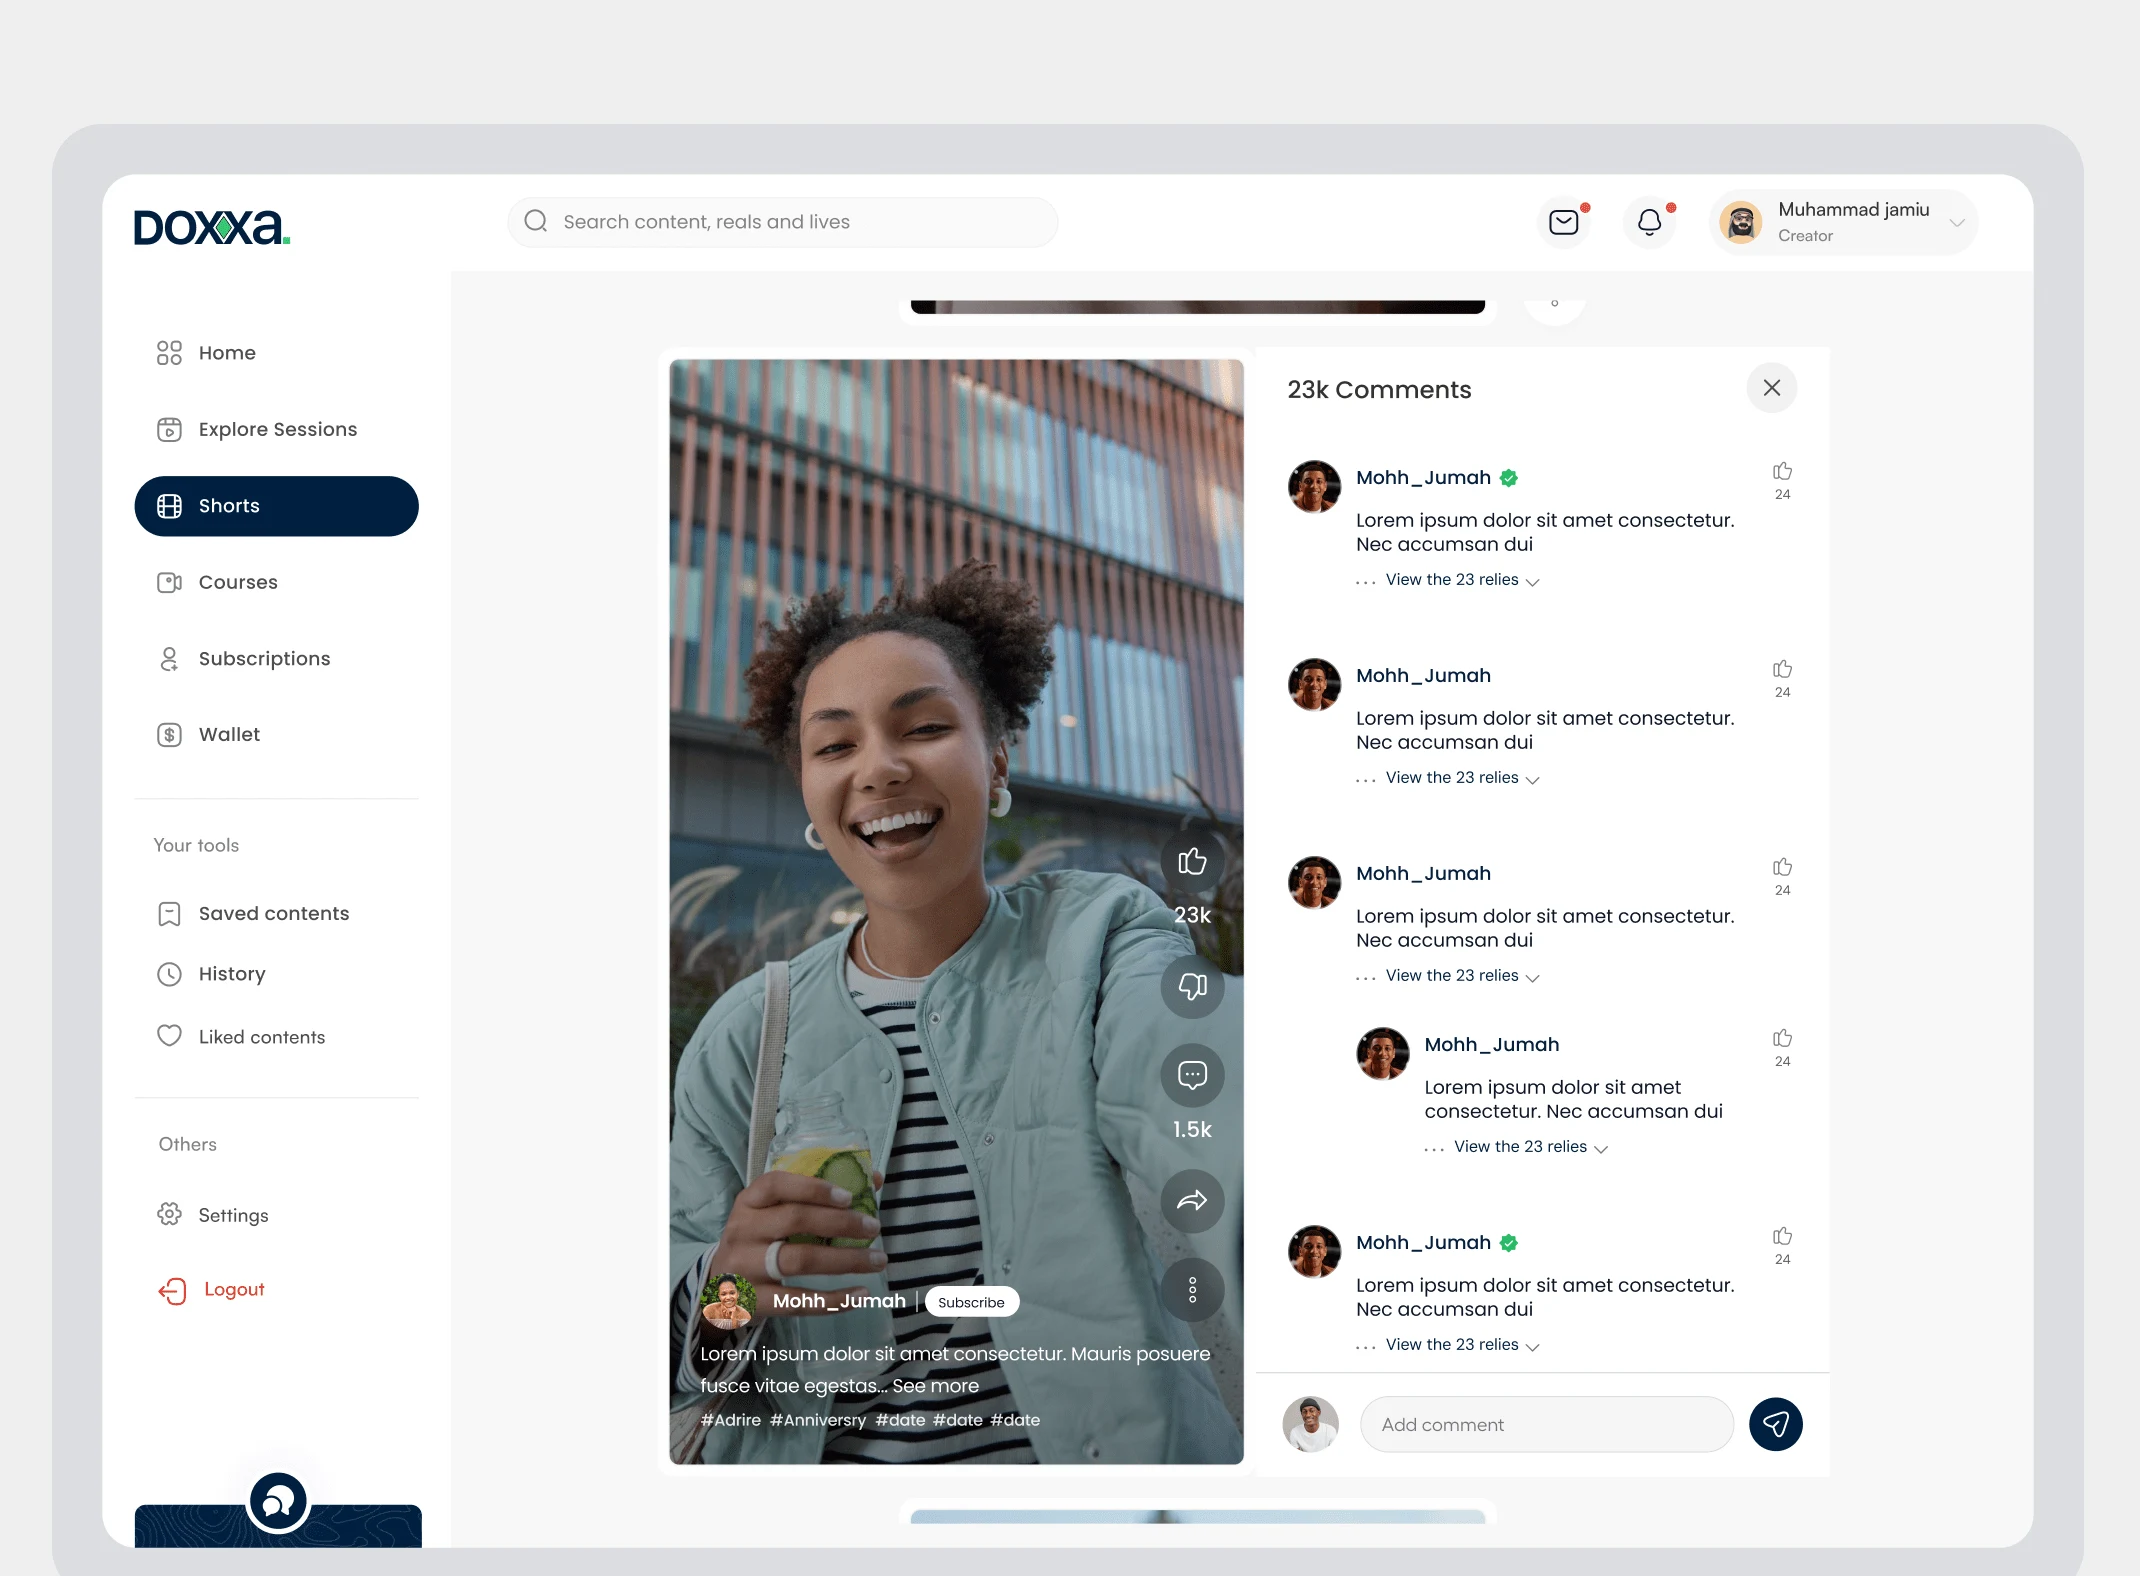Like the third Mohh_Jumah comment
Viewport: 2140px width, 1576px height.
[x=1782, y=867]
